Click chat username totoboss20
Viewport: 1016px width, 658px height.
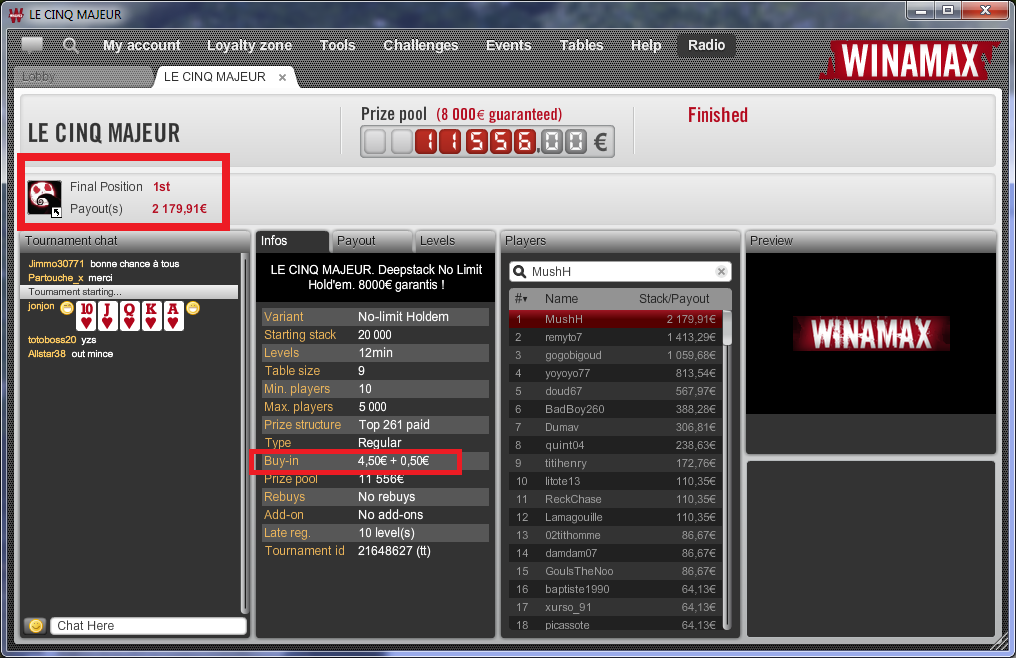point(52,340)
